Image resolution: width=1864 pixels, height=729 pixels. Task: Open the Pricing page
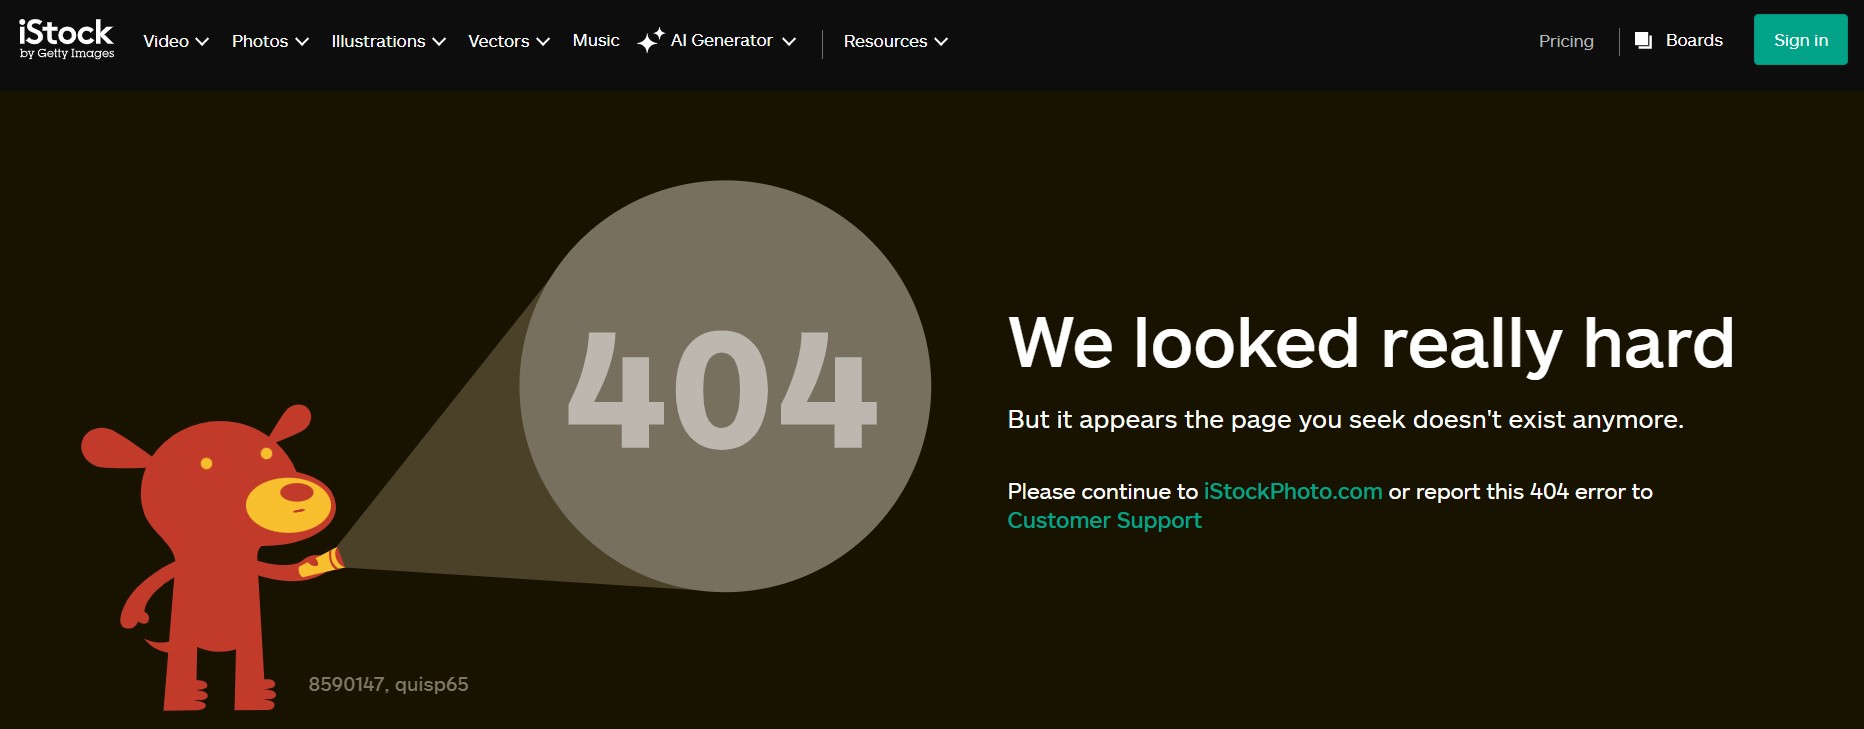click(x=1566, y=41)
